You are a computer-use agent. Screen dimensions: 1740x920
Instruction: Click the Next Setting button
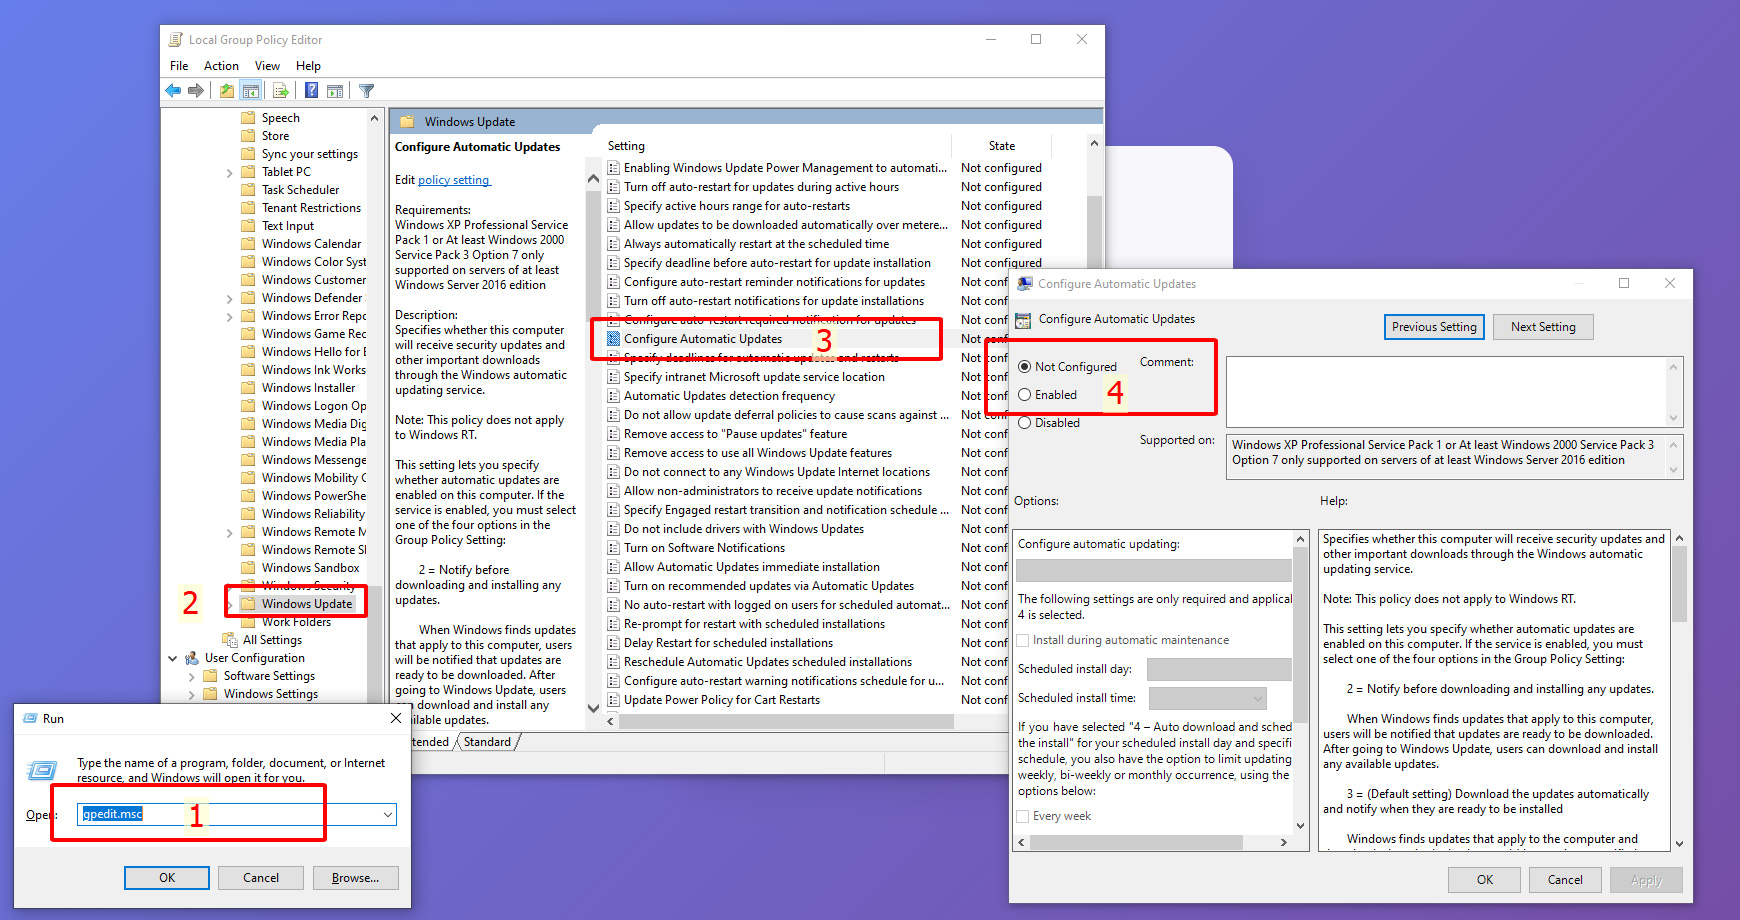pos(1543,327)
